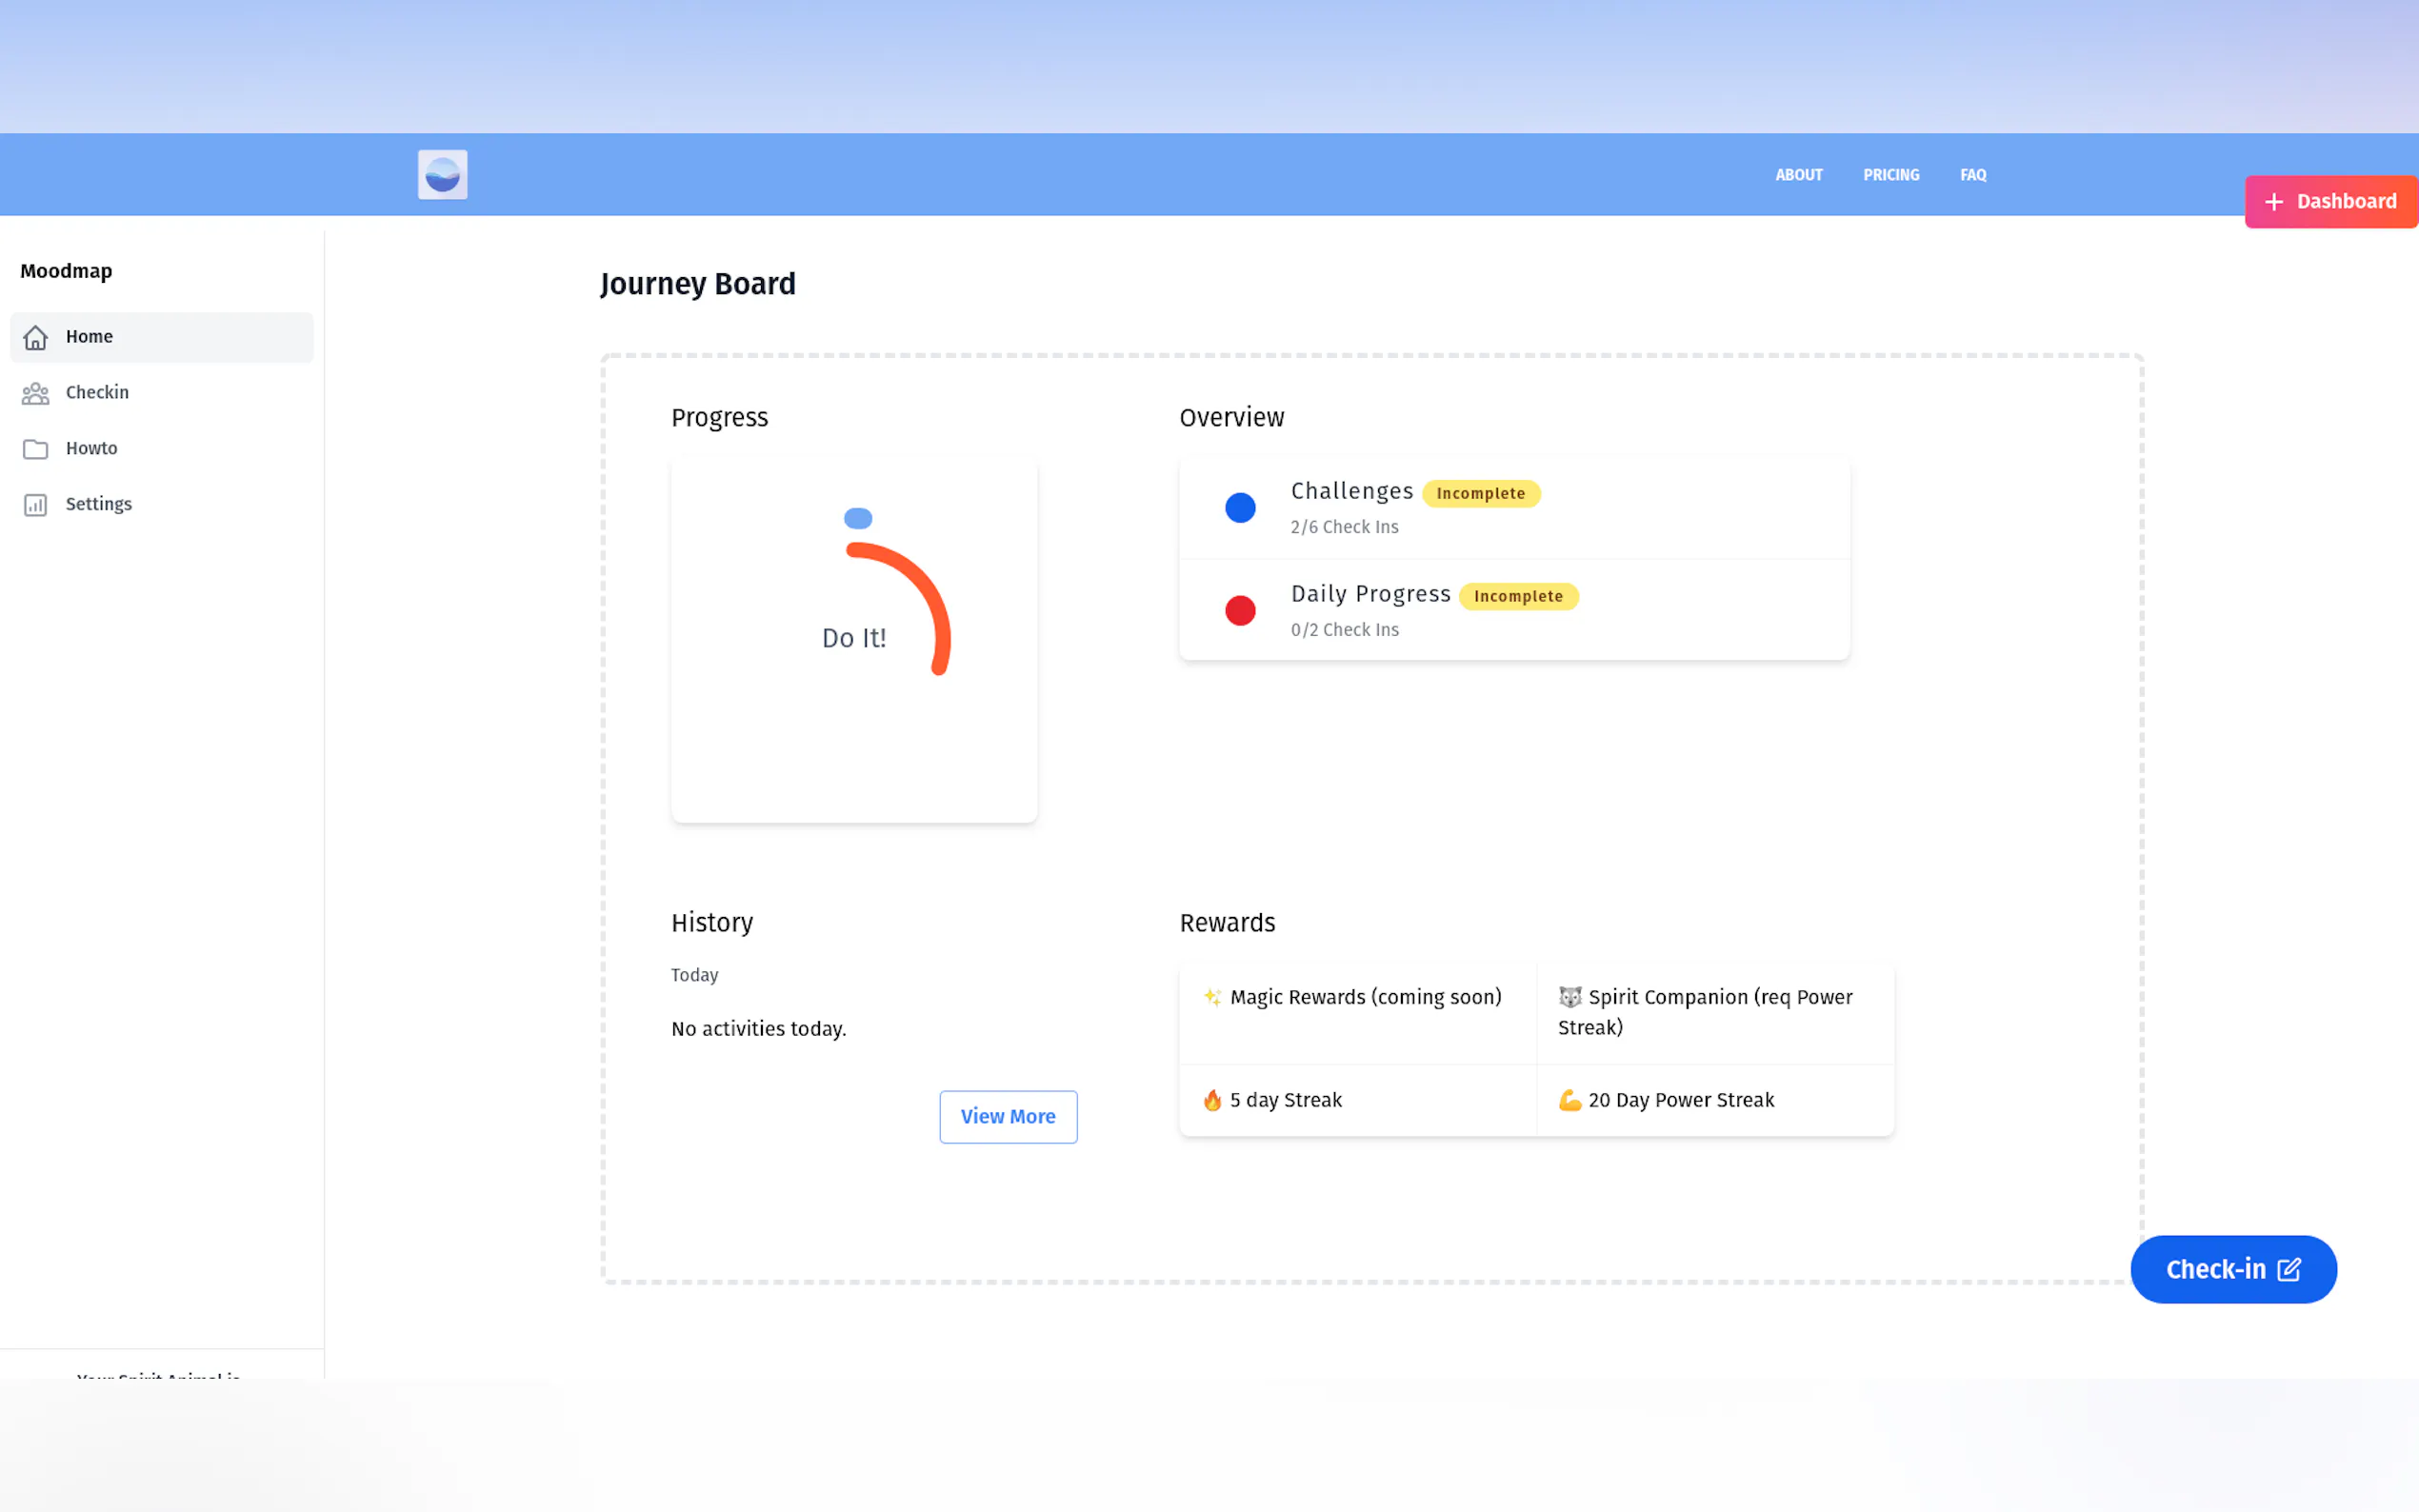Click the Incomplete badge beside Challenges
This screenshot has width=2419, height=1512.
click(1480, 493)
